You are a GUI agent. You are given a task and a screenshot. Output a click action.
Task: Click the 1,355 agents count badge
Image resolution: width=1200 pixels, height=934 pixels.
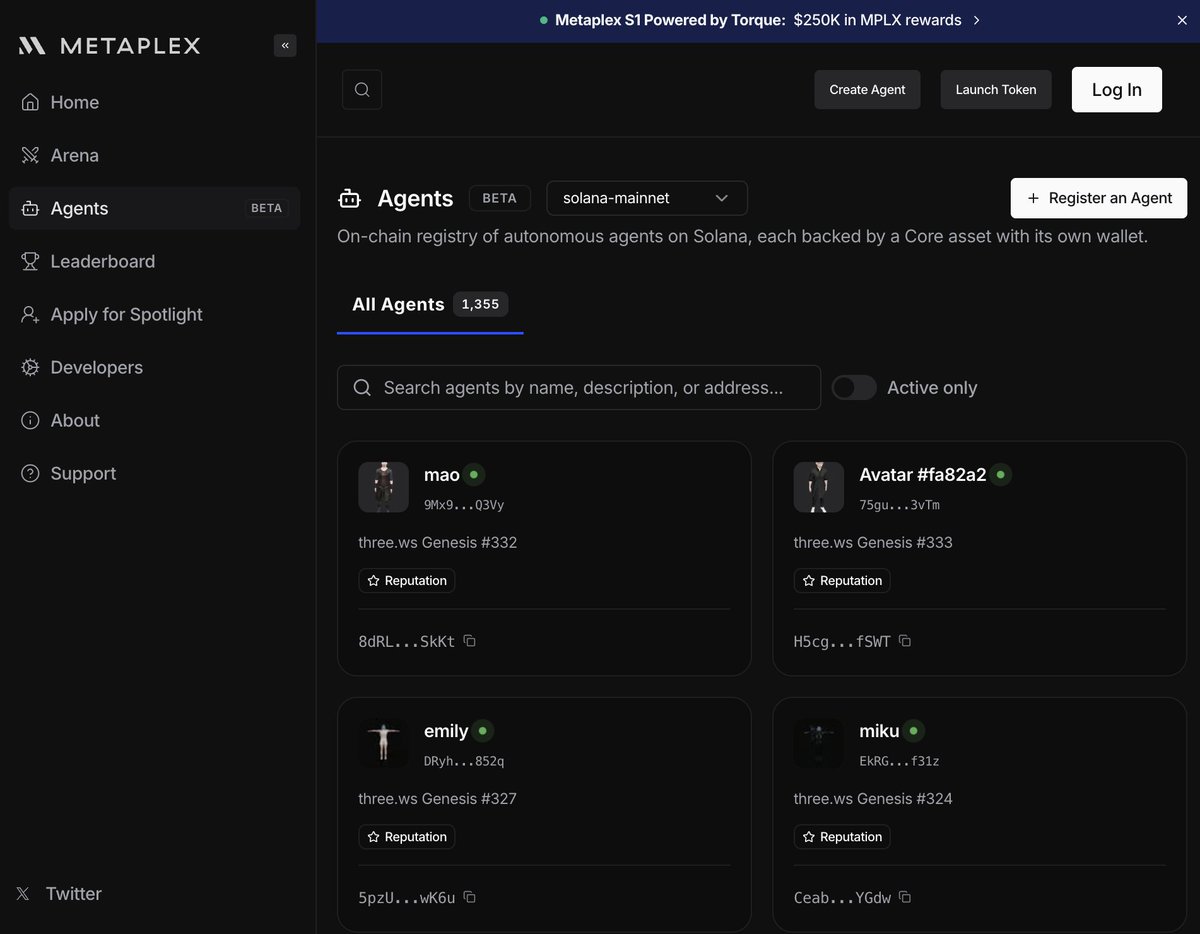(480, 304)
